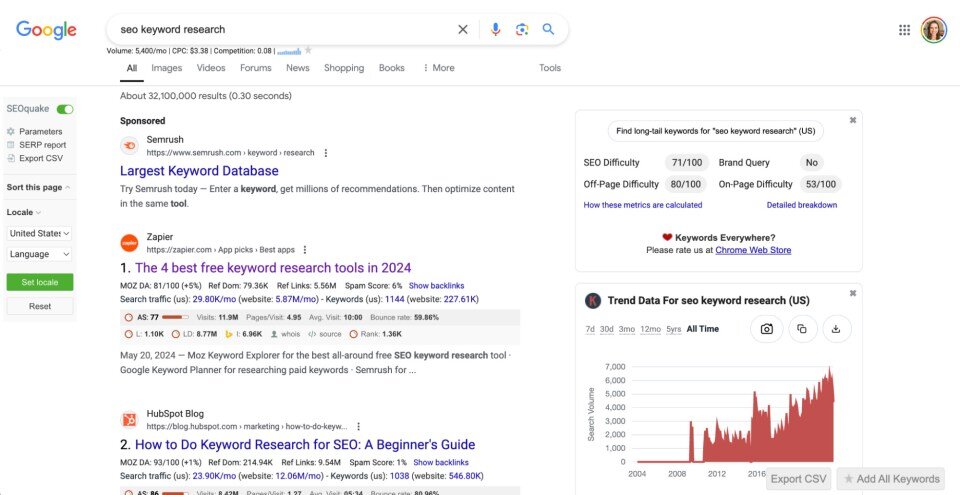Start voice search with the microphone icon
960x495 pixels.
[495, 29]
